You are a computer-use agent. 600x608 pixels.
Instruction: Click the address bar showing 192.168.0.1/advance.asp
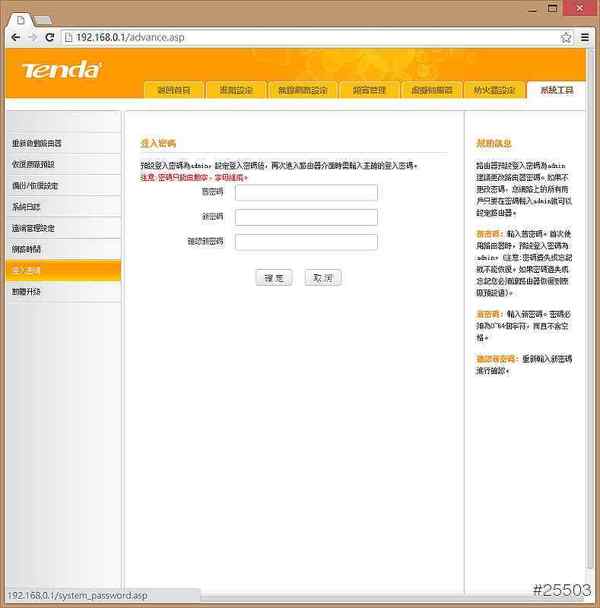(x=312, y=37)
